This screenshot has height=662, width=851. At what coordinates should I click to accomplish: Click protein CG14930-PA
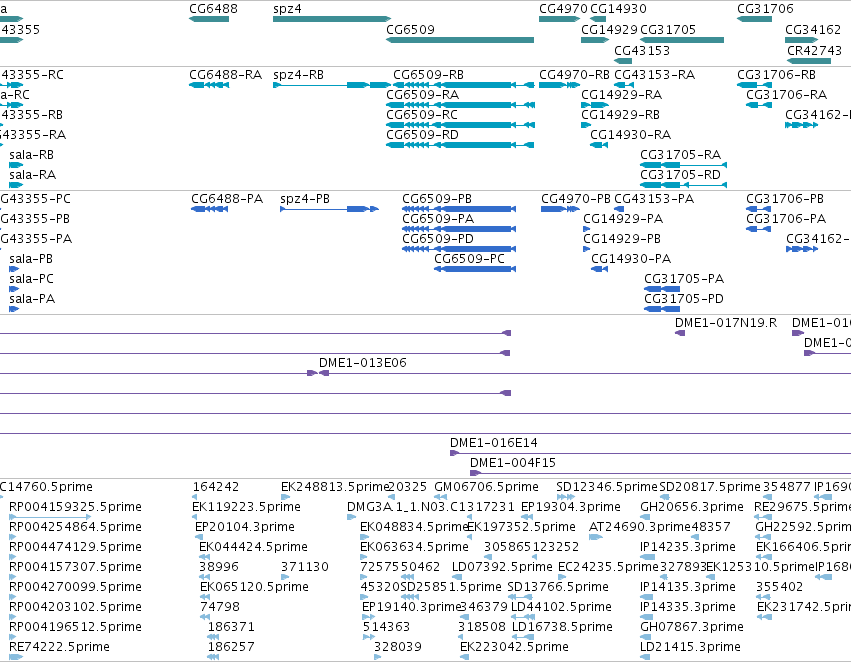(x=631, y=259)
